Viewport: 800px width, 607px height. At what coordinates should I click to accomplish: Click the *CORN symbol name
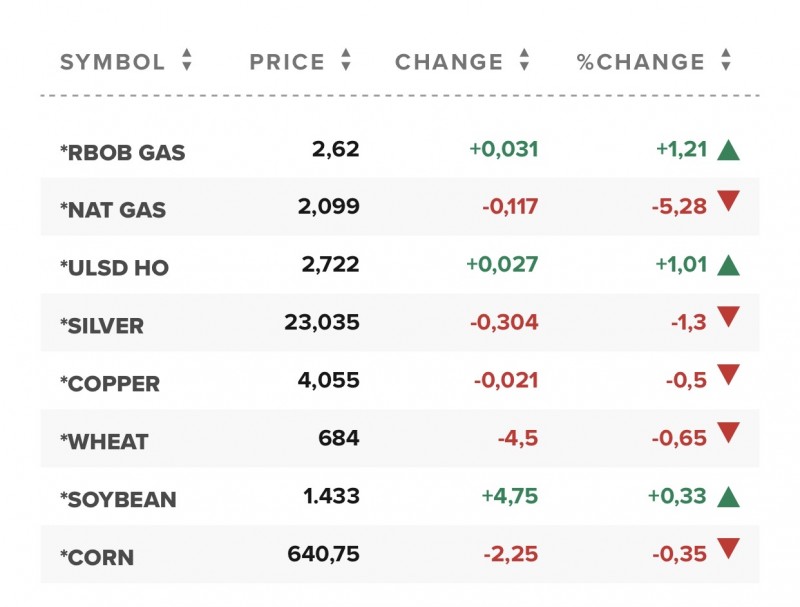(x=97, y=558)
